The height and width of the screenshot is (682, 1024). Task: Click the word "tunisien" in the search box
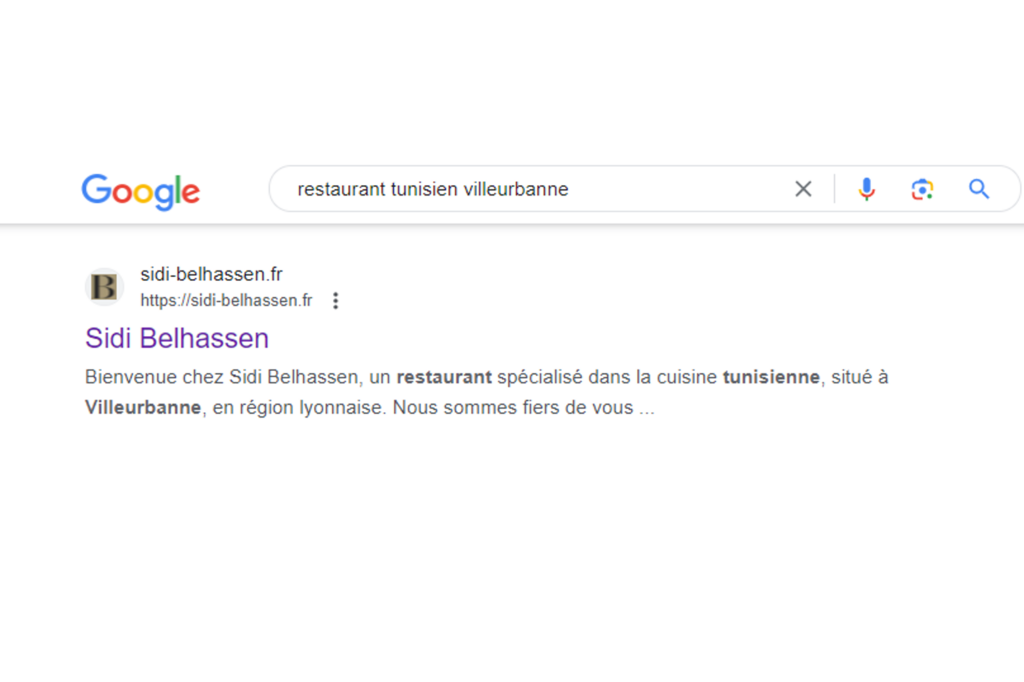tap(424, 189)
